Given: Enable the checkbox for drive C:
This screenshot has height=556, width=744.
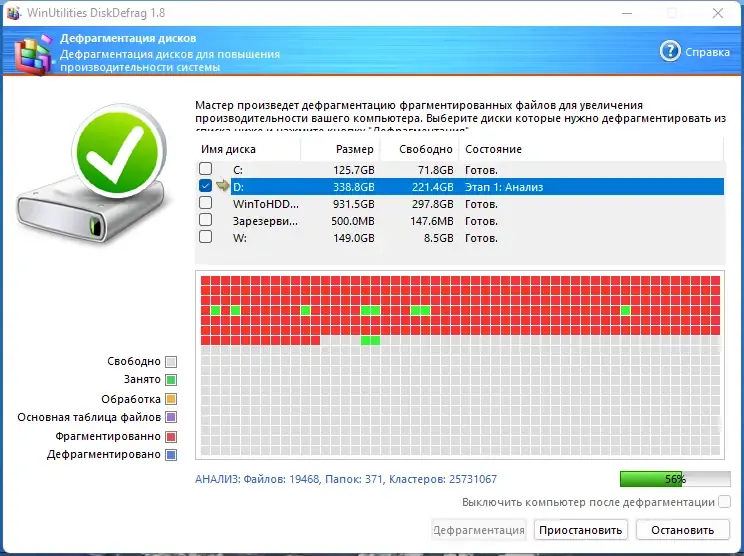Looking at the screenshot, I should tap(205, 168).
